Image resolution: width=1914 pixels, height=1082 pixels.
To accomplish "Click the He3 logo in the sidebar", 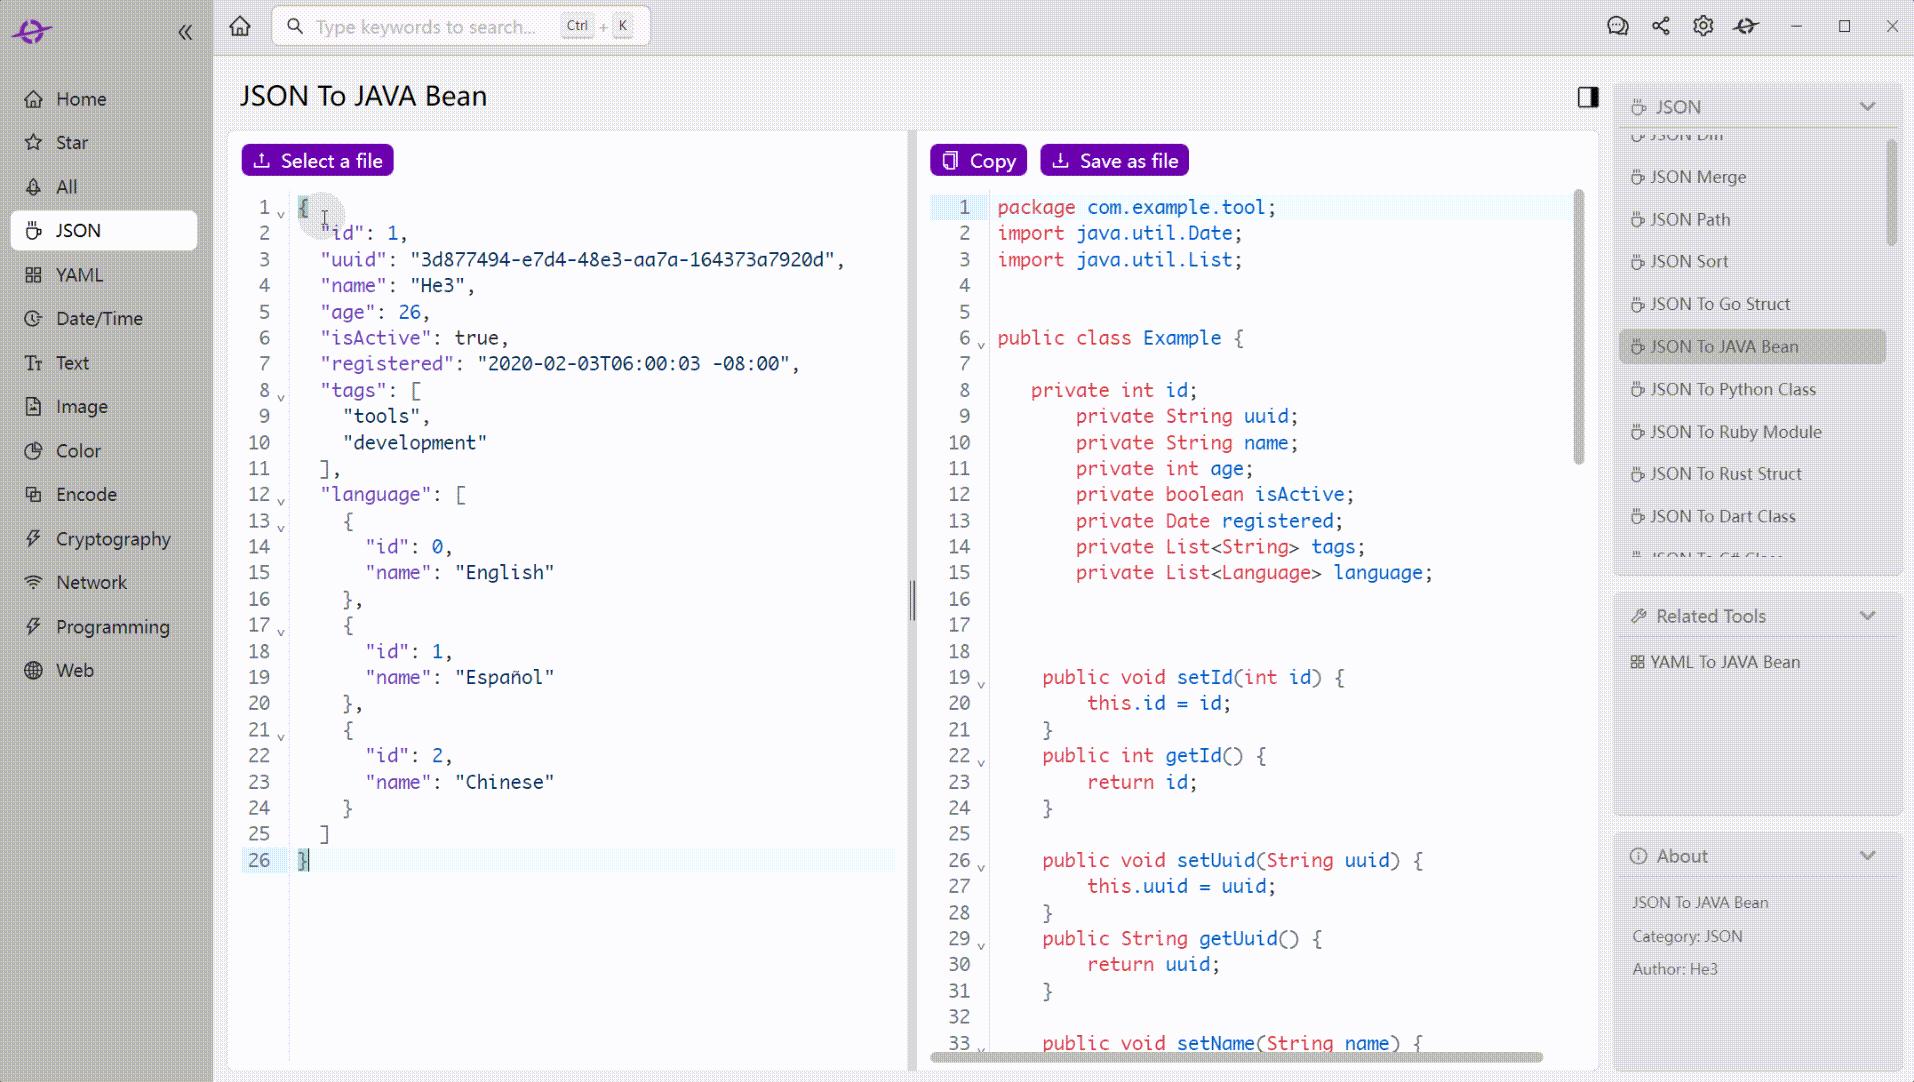I will [x=30, y=31].
